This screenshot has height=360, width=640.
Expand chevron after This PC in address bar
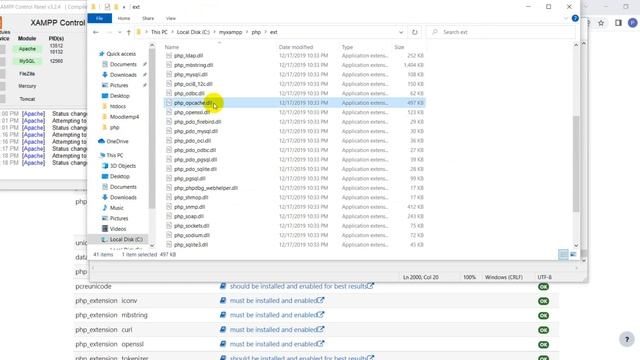coord(172,32)
